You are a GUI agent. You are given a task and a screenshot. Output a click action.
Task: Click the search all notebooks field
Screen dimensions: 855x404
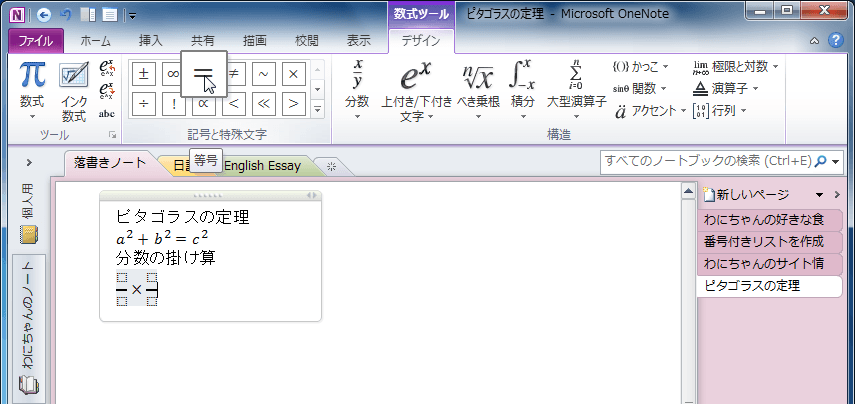pyautogui.click(x=707, y=162)
